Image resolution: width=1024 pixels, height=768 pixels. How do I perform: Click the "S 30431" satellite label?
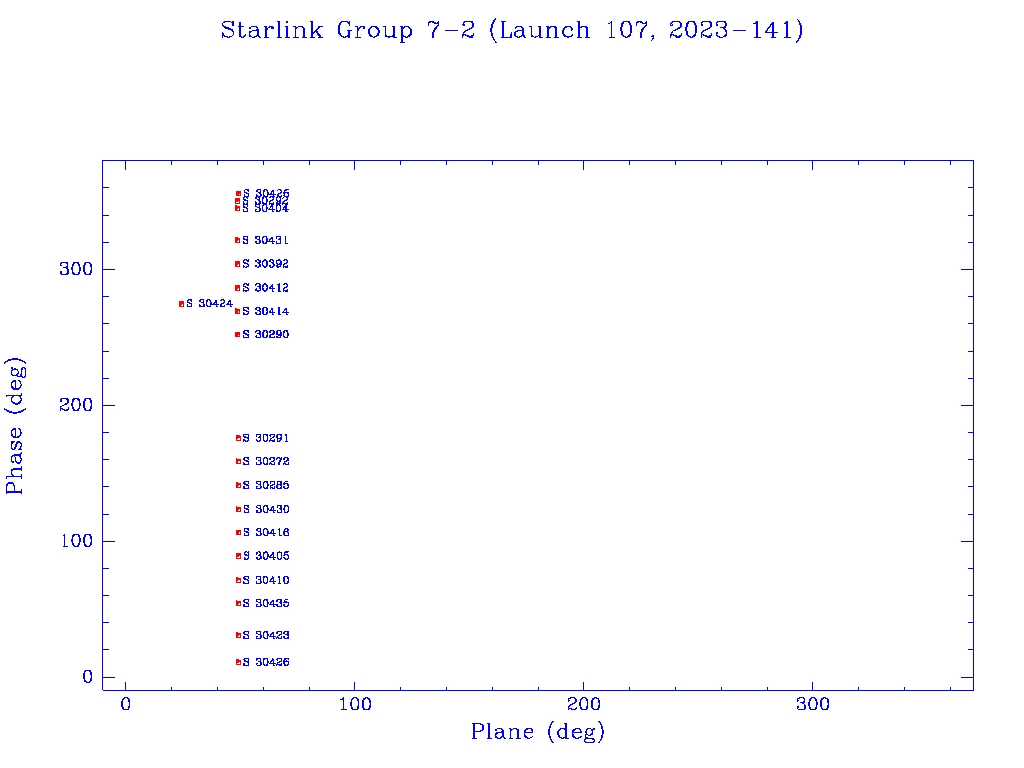(265, 240)
